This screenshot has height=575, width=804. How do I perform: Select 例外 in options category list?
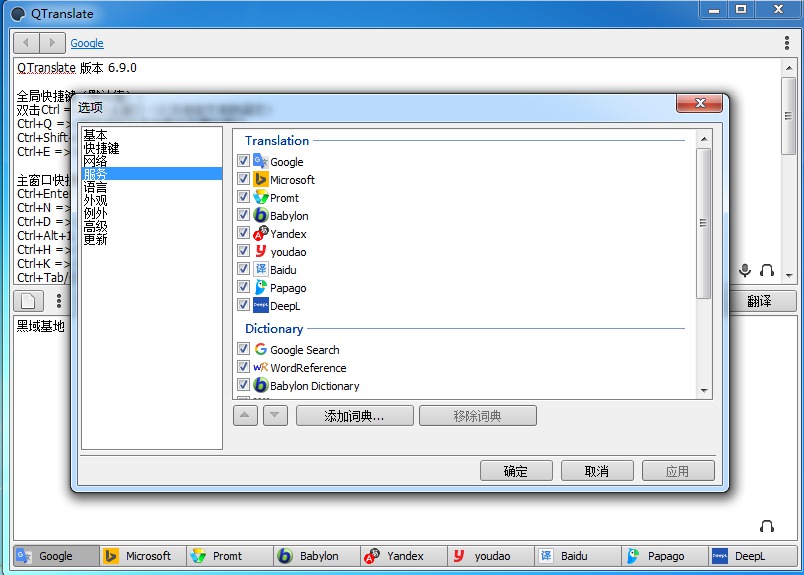coord(152,213)
